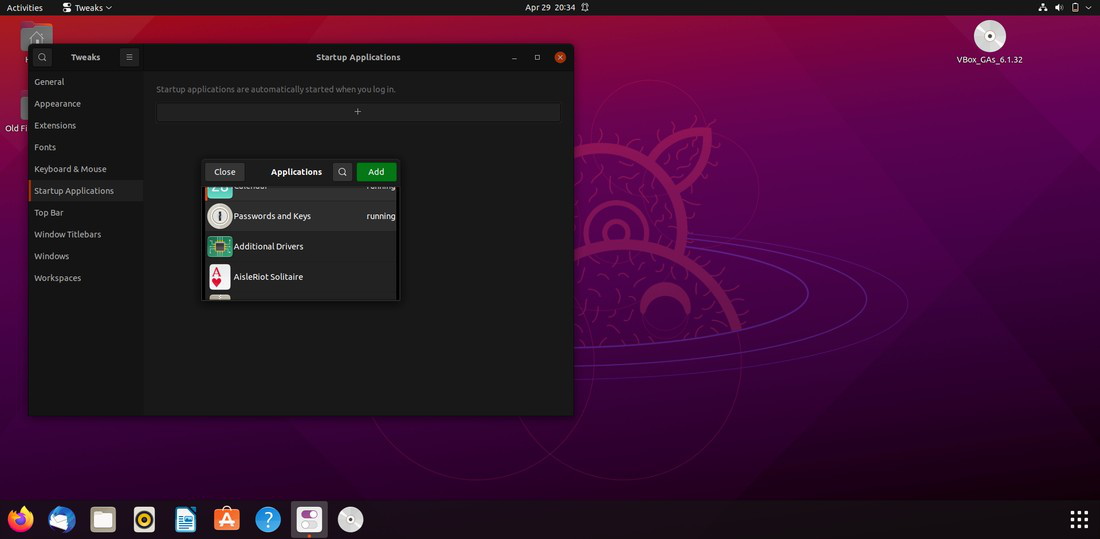The image size is (1100, 539).
Task: Open the Top Bar settings page
Action: click(x=86, y=213)
